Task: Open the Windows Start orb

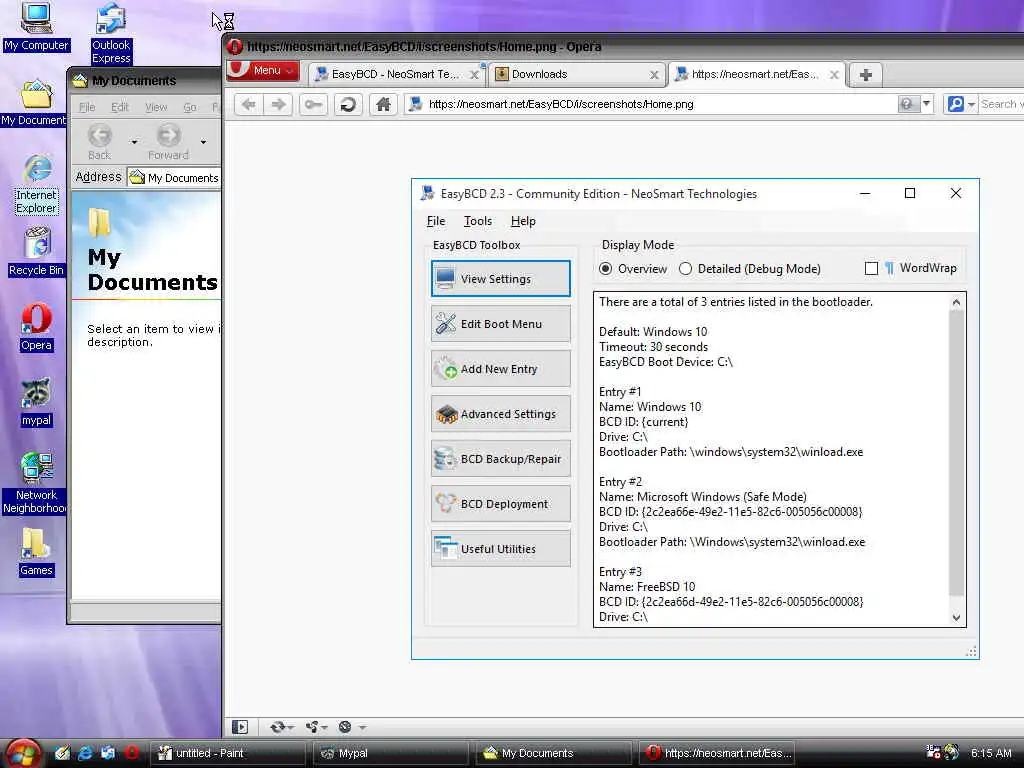Action: click(x=23, y=753)
